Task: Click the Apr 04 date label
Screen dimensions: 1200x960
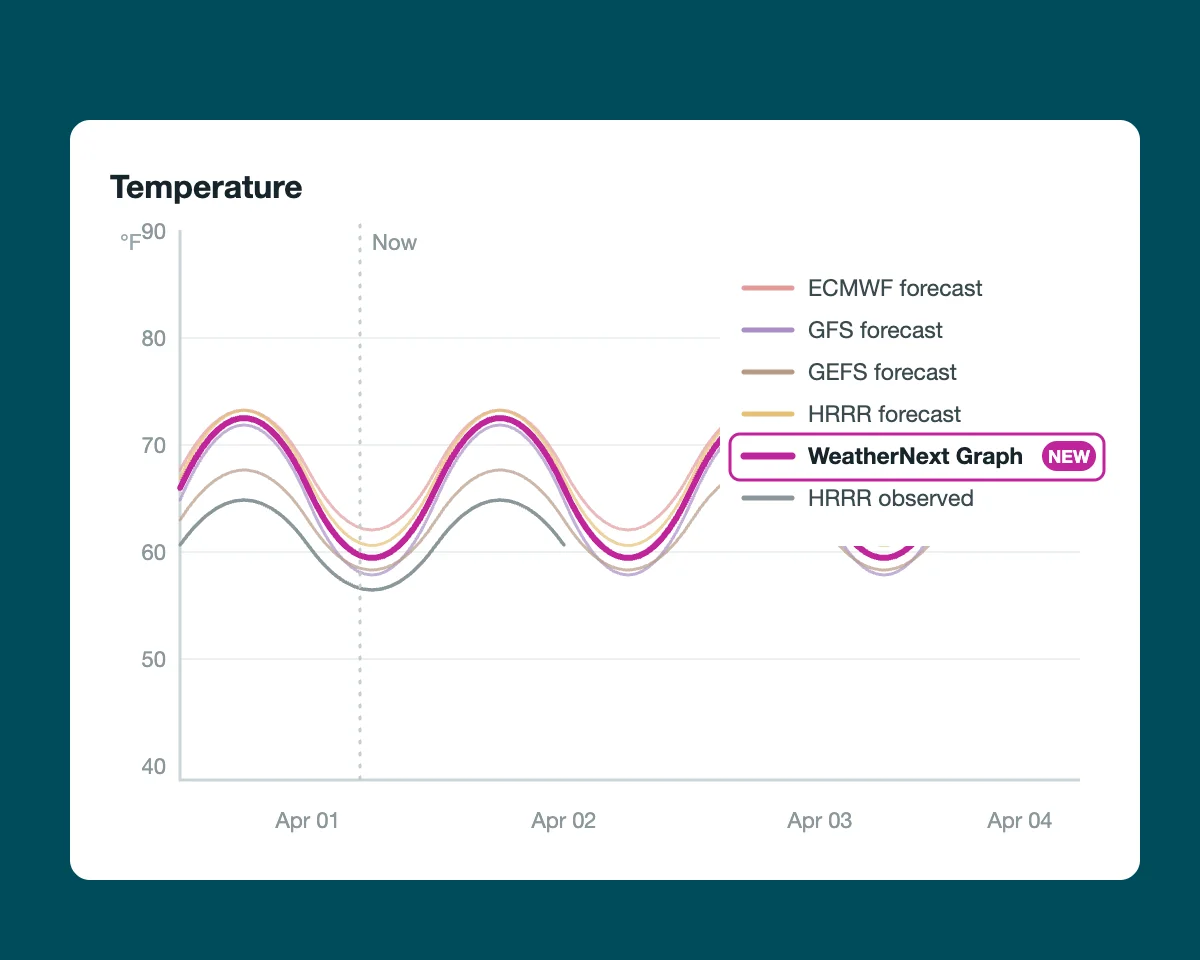Action: point(1019,821)
